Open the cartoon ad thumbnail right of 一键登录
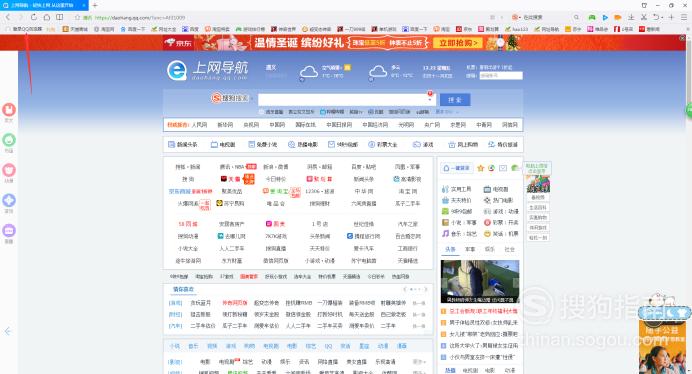The width and height of the screenshot is (692, 374). pos(538,184)
